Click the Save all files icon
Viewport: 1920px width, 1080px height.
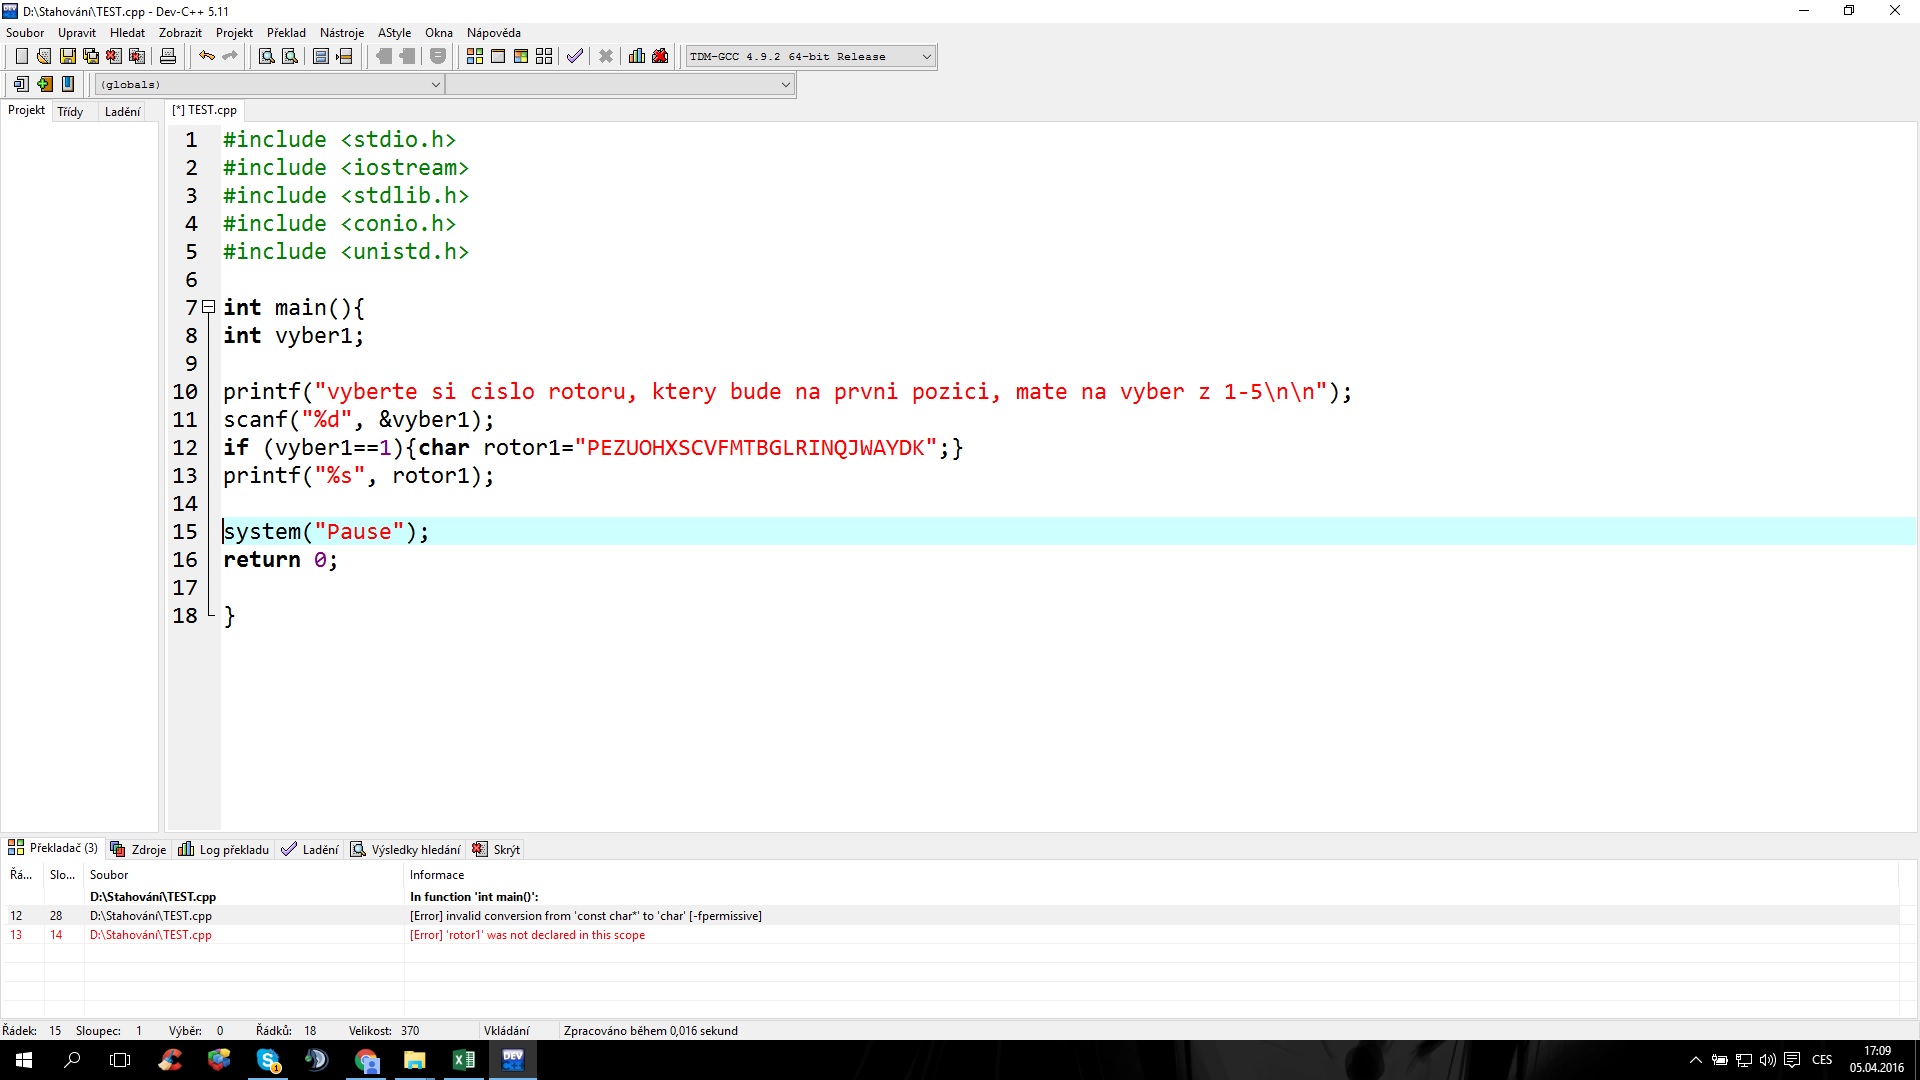click(x=90, y=56)
